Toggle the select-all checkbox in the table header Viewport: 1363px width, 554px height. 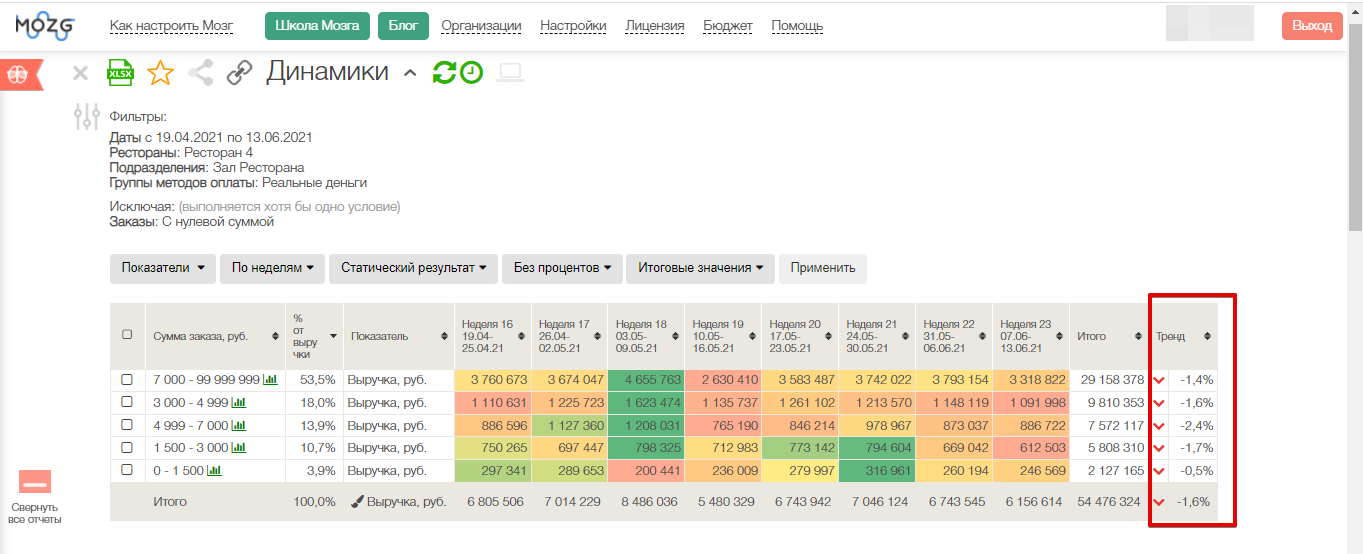pyautogui.click(x=127, y=335)
